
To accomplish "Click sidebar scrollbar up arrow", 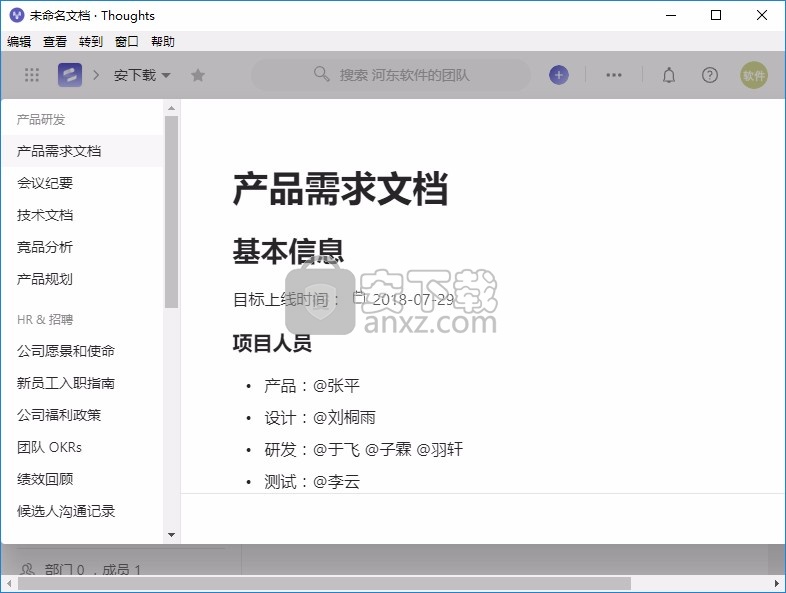I will click(171, 108).
